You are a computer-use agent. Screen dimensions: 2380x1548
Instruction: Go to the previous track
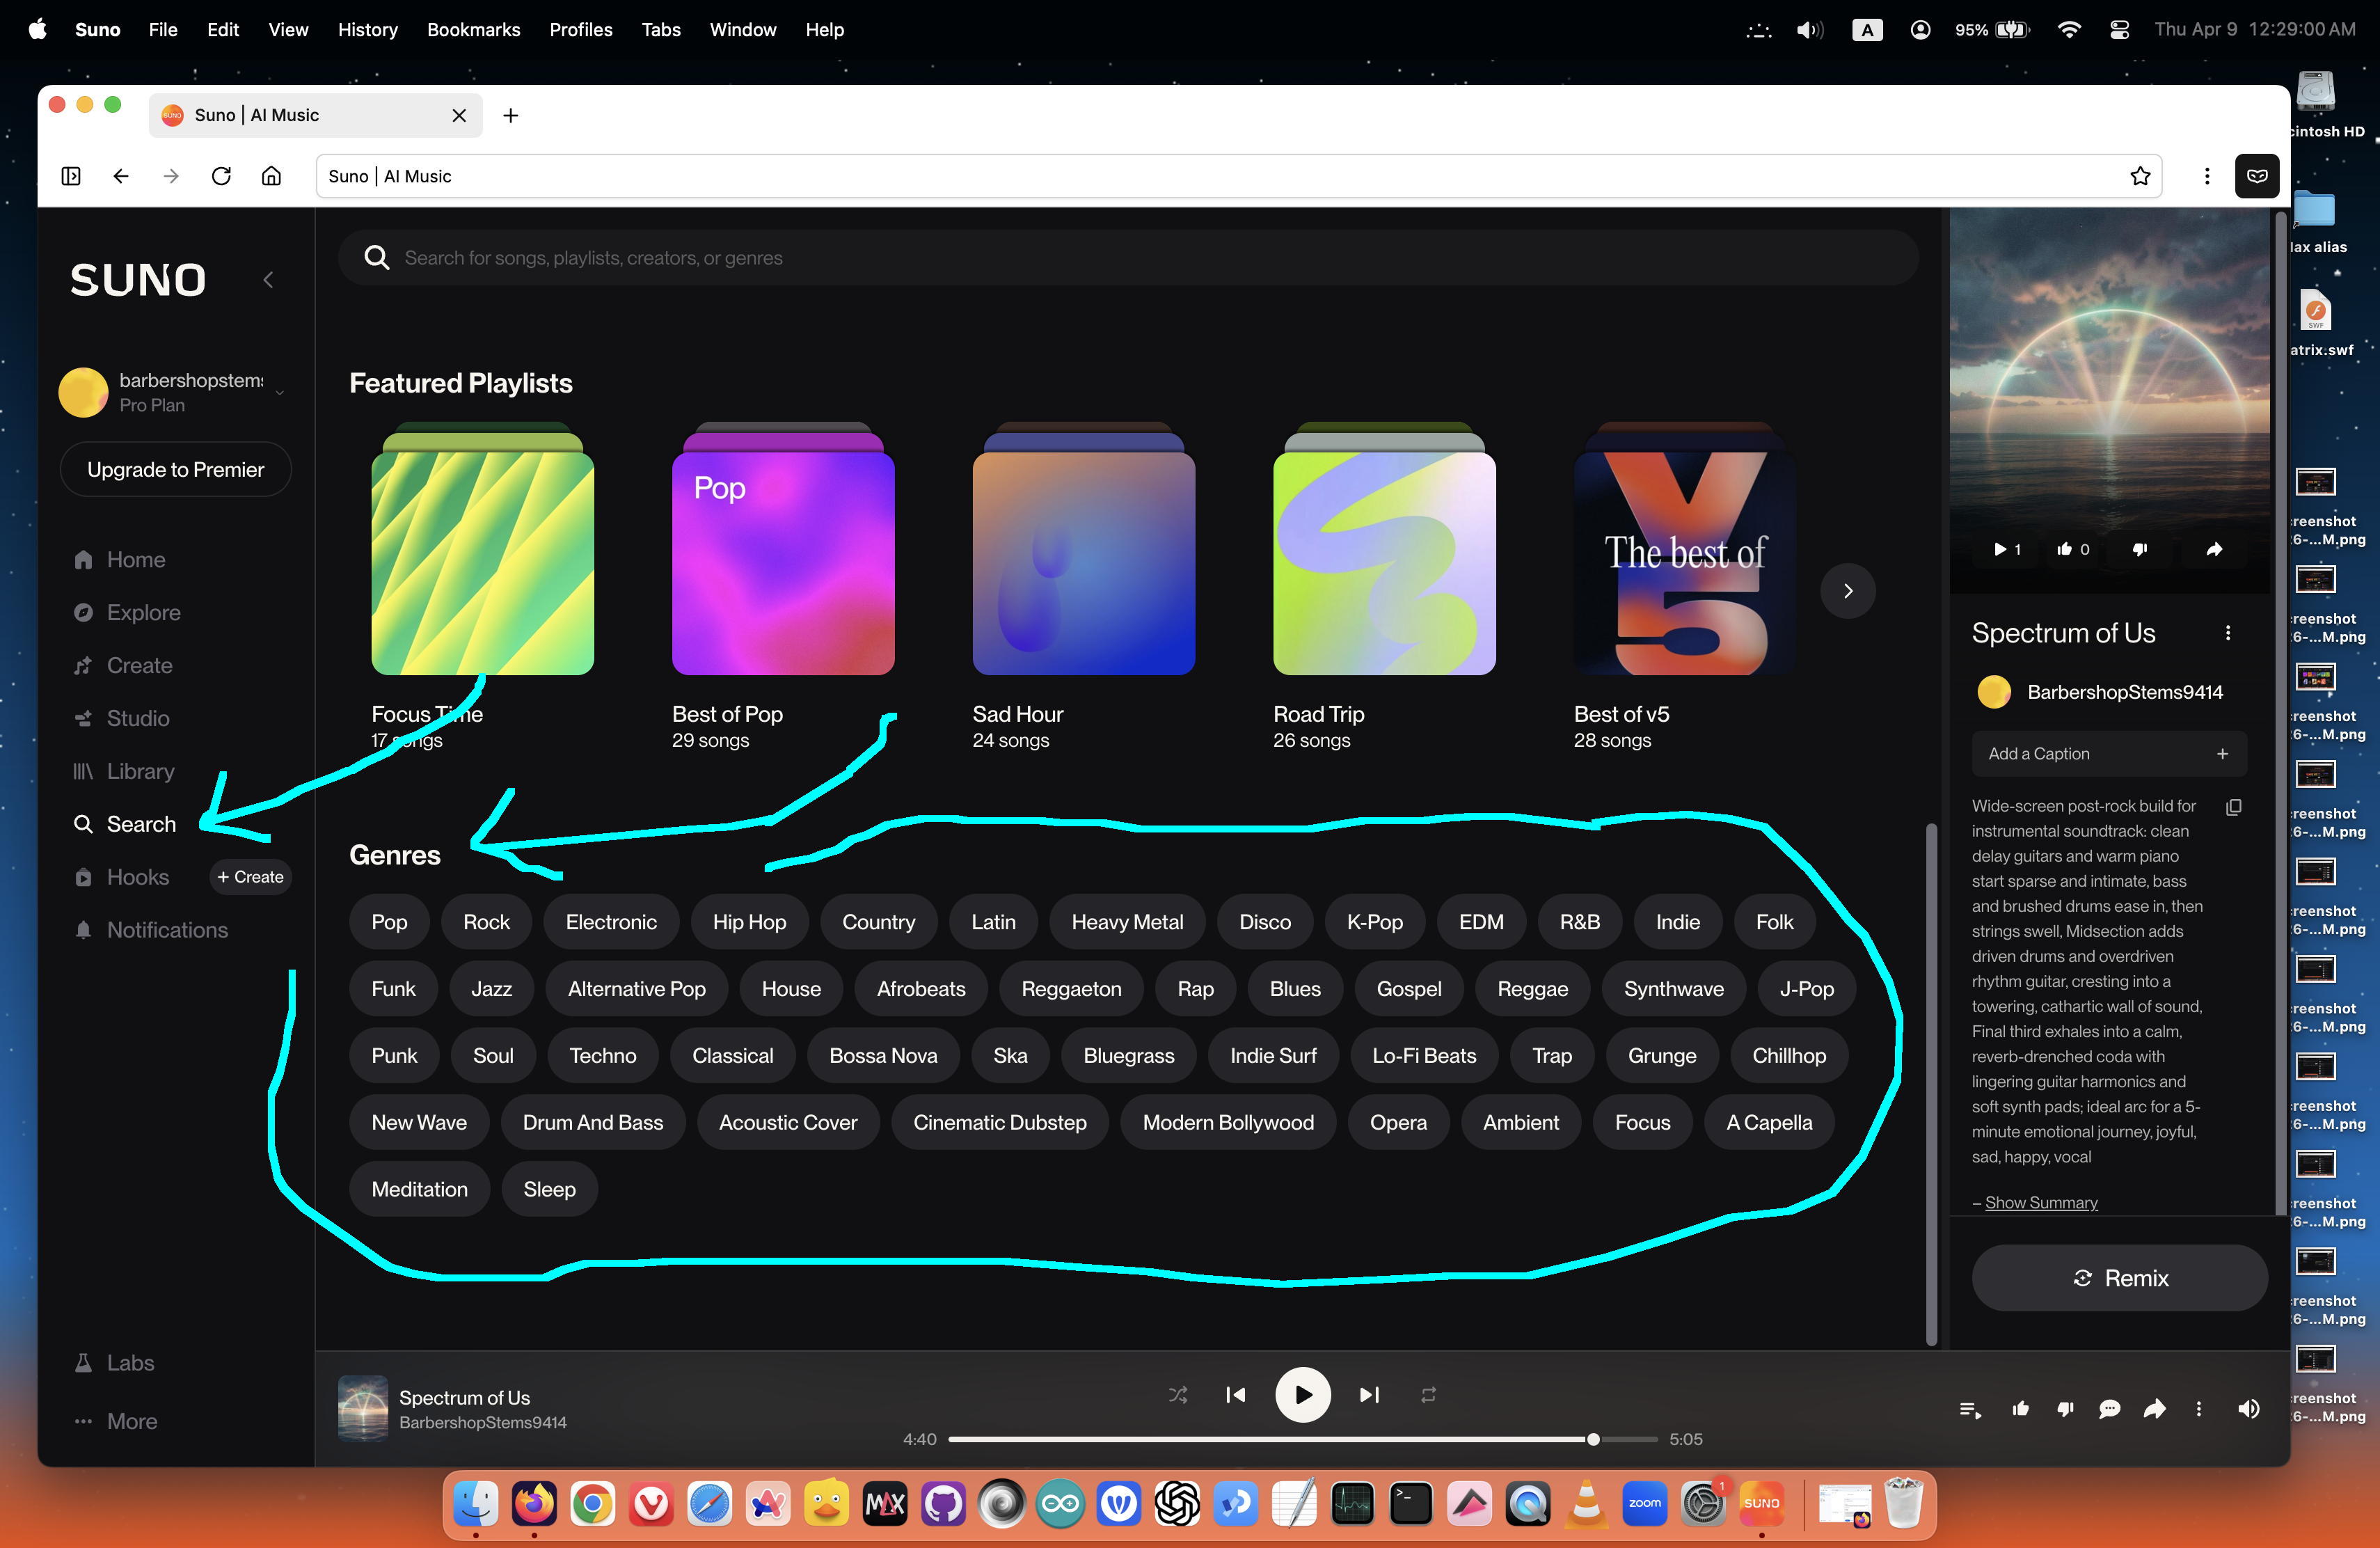point(1236,1394)
